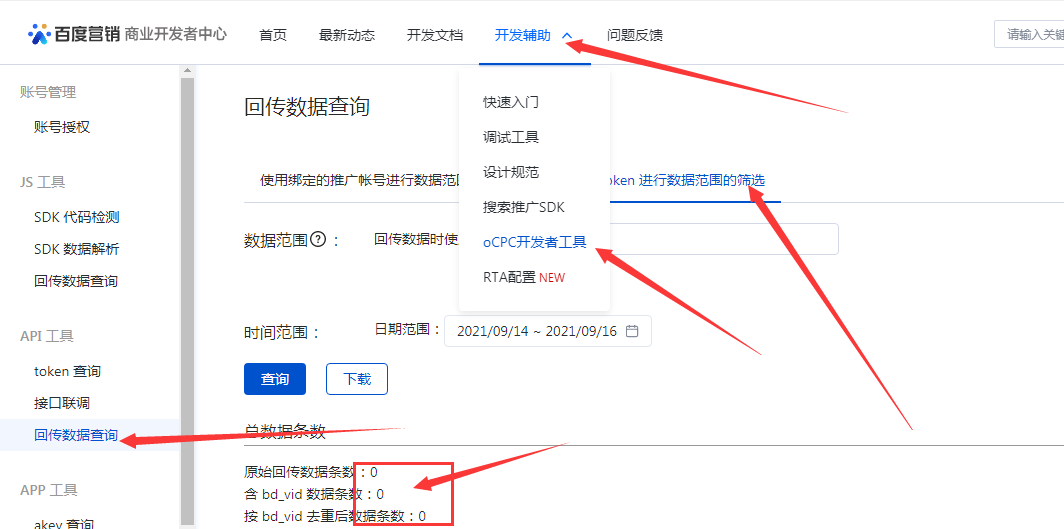Viewport: 1064px width, 529px height.
Task: Select 设计规范 from the dropdown menu
Action: [x=511, y=172]
